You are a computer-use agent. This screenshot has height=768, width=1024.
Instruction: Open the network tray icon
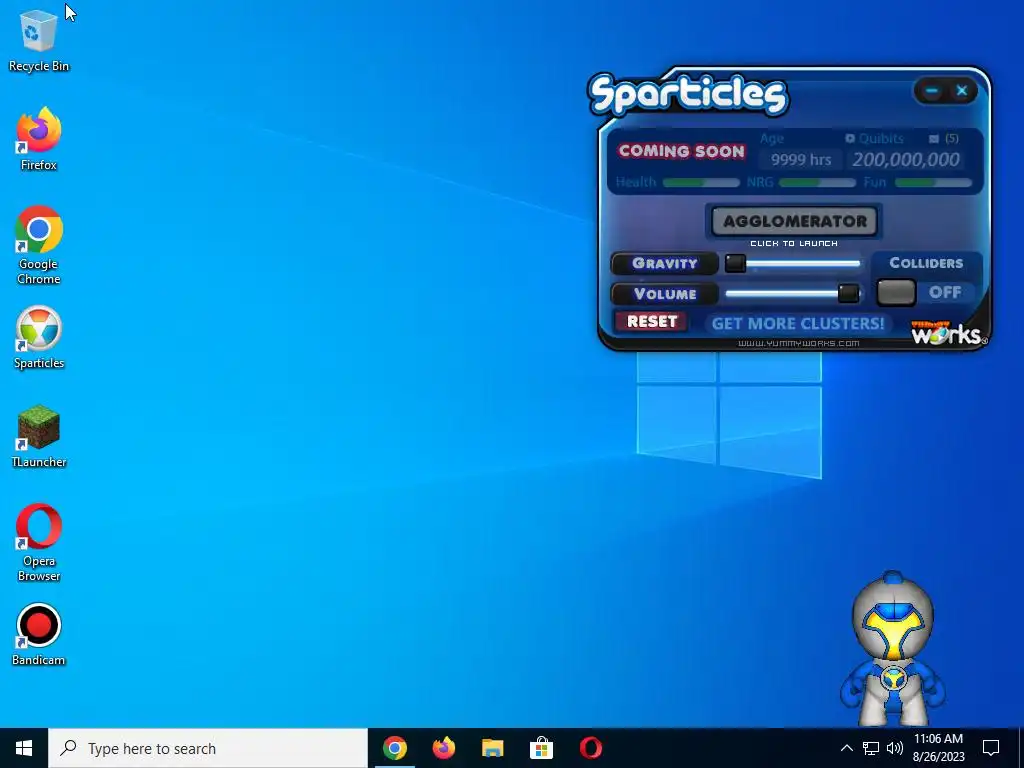pos(871,748)
